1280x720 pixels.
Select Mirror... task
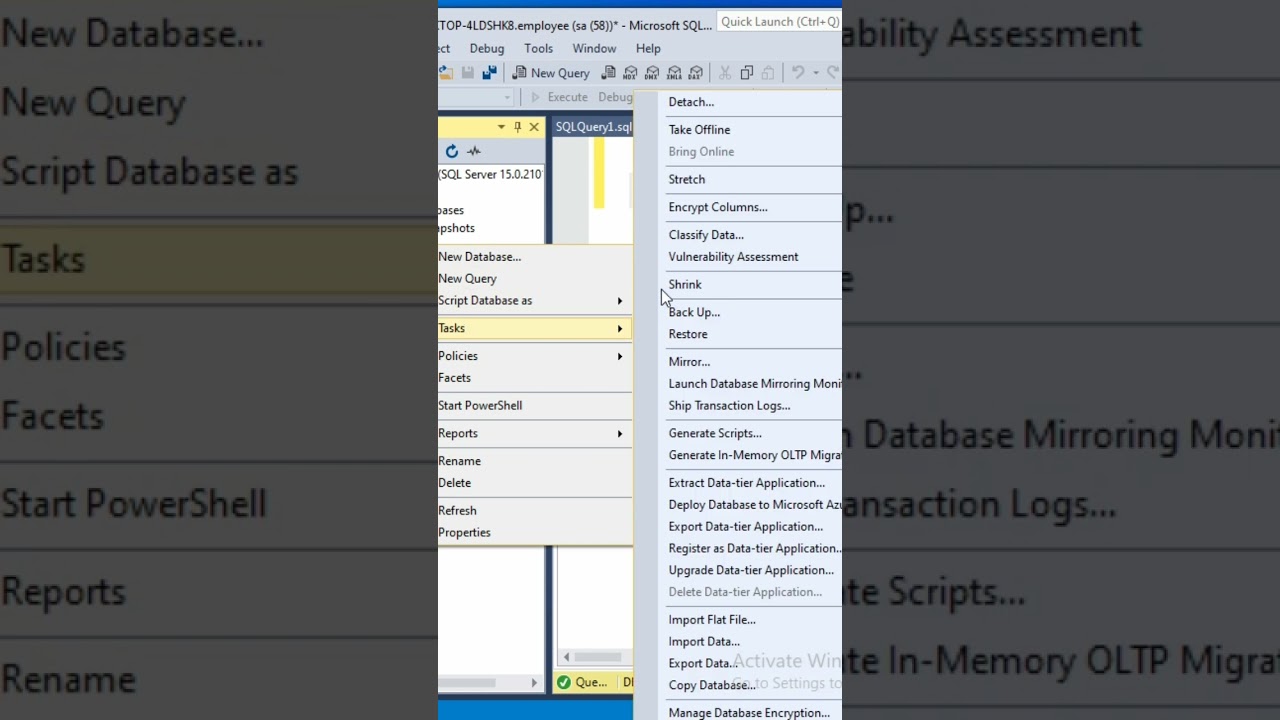tap(738, 362)
